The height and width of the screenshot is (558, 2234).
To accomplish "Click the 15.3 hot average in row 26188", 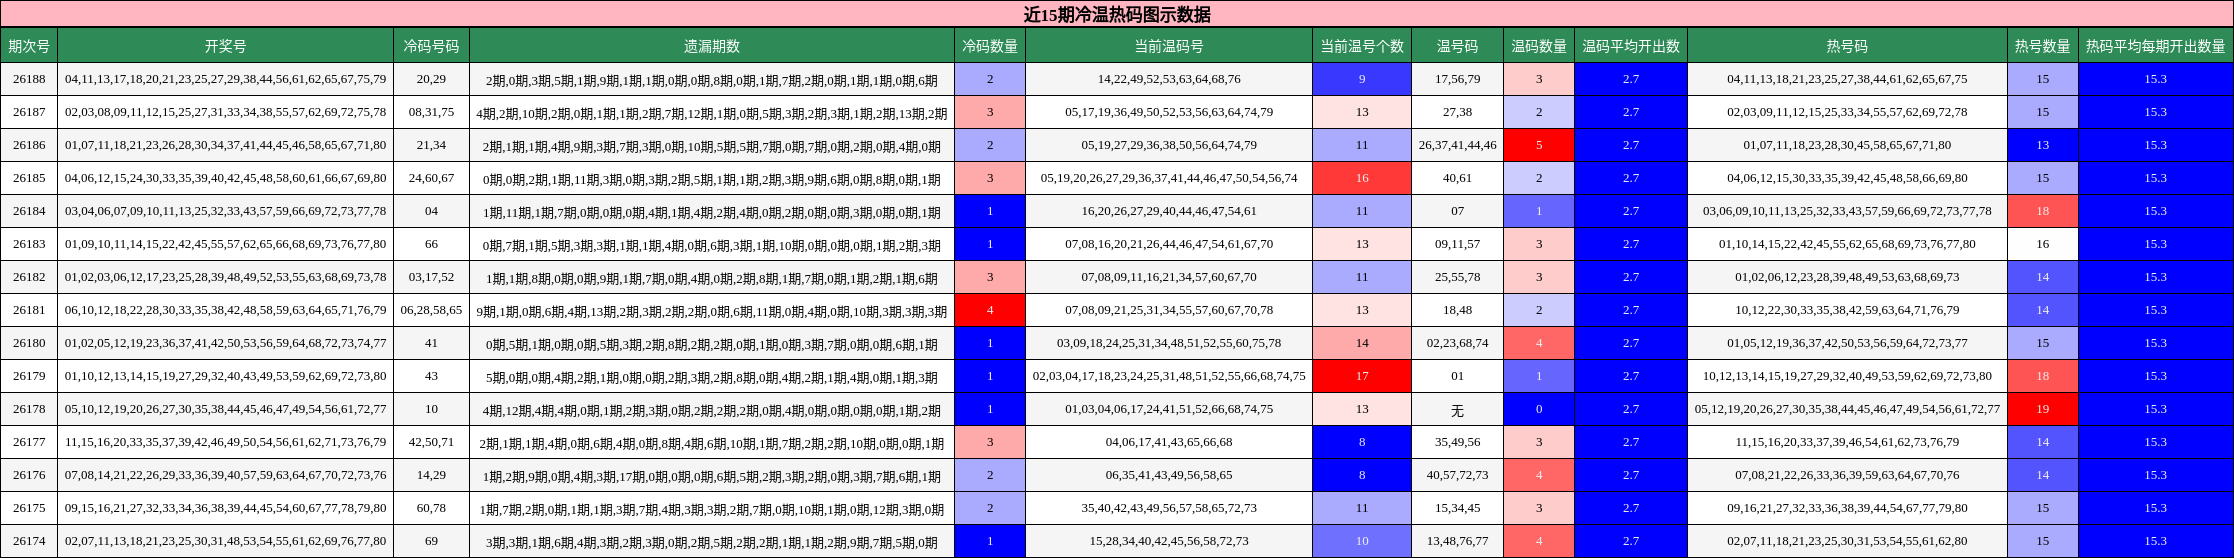I will coord(2155,79).
